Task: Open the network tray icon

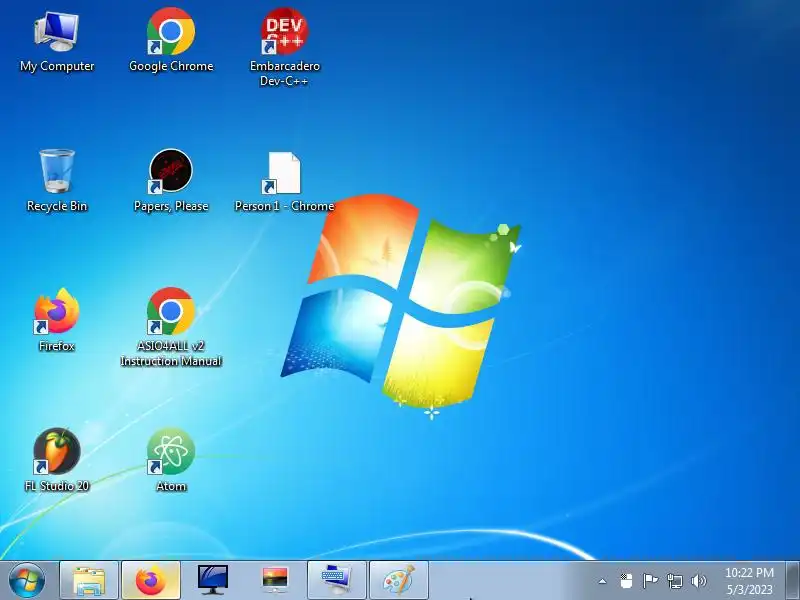Action: pos(674,581)
